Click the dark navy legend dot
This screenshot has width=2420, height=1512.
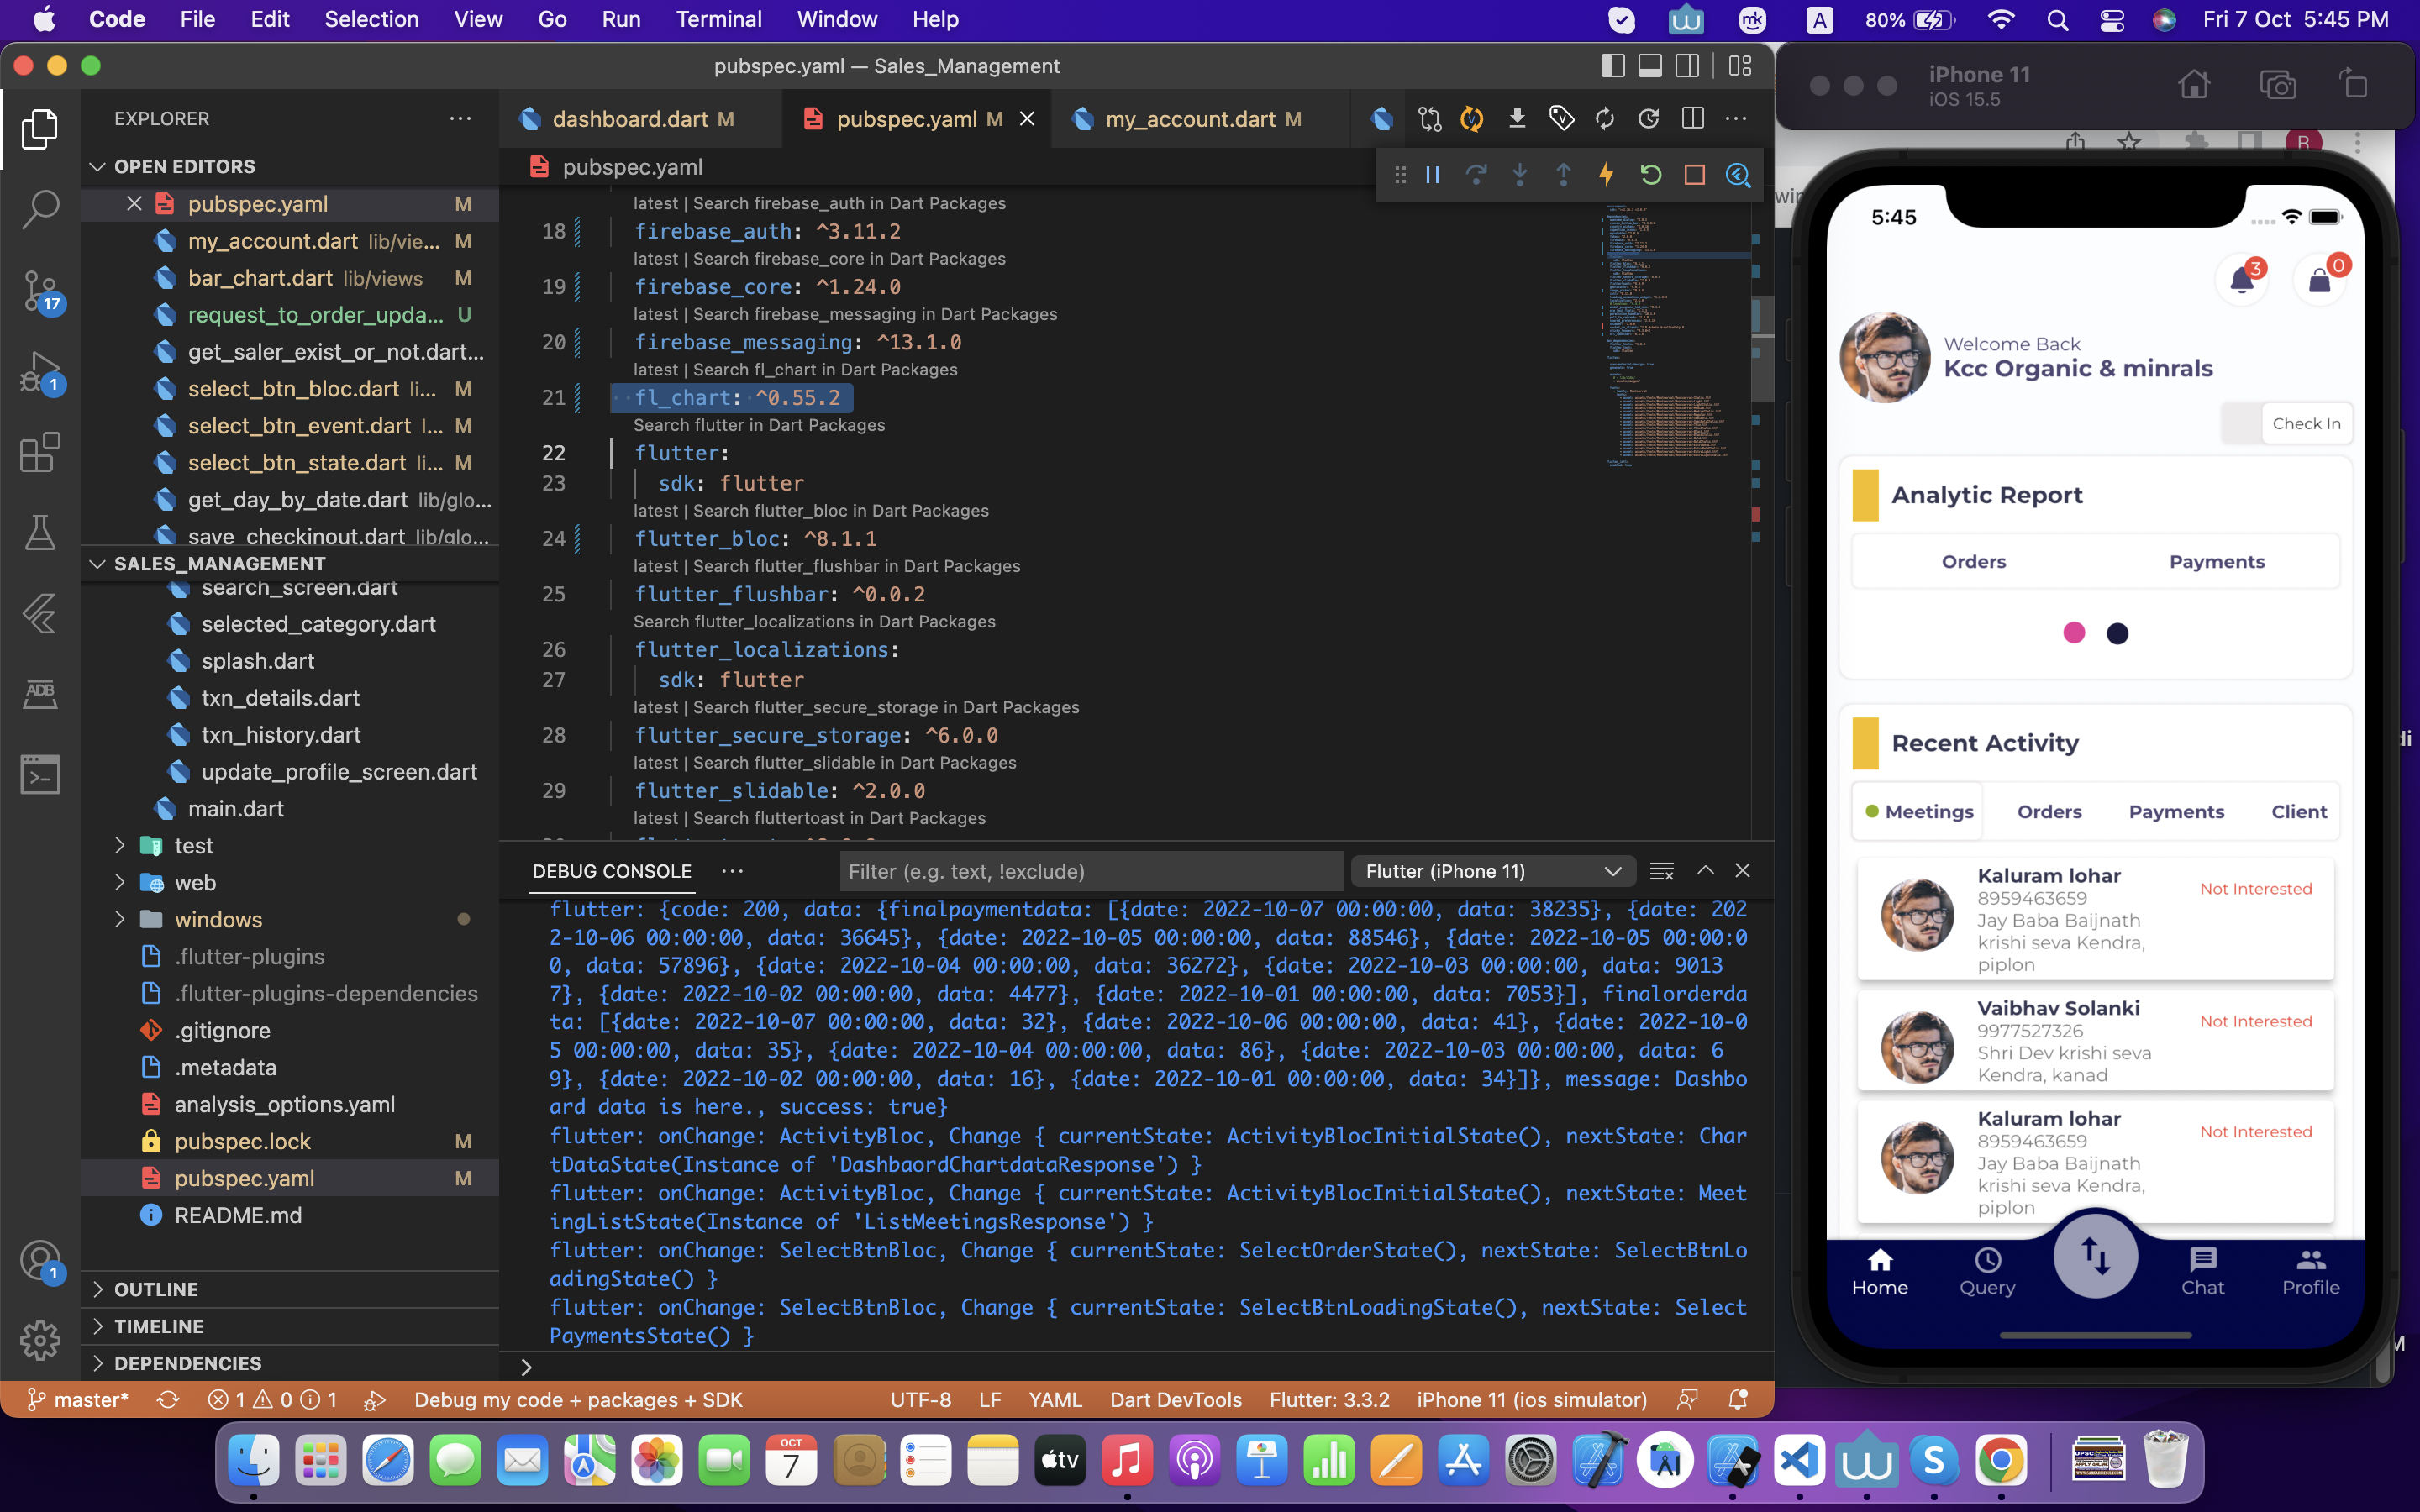2117,633
